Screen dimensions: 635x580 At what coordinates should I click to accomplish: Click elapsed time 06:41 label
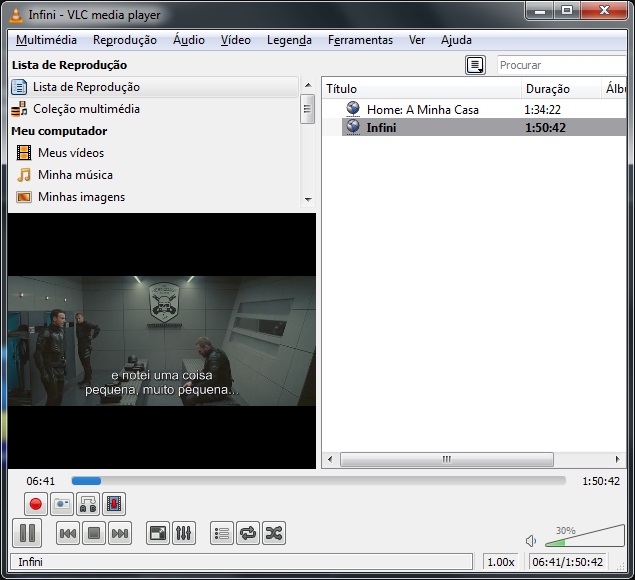point(40,481)
